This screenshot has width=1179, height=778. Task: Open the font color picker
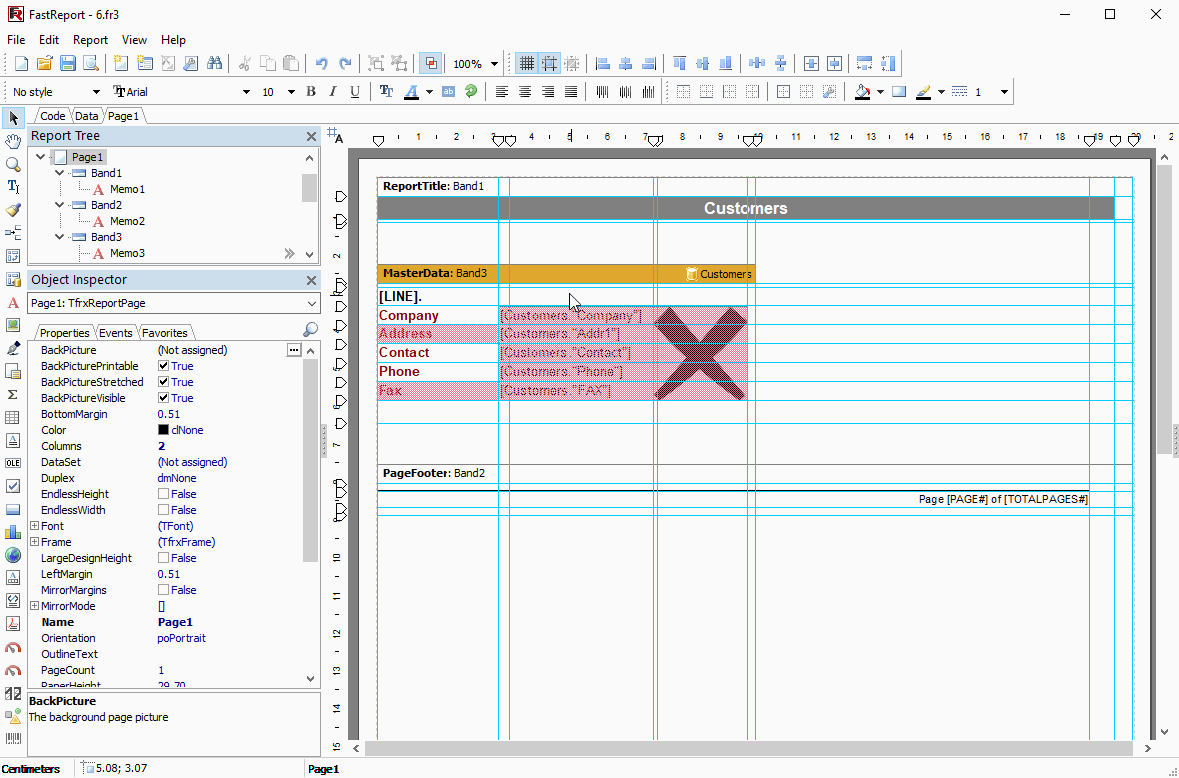pyautogui.click(x=429, y=92)
